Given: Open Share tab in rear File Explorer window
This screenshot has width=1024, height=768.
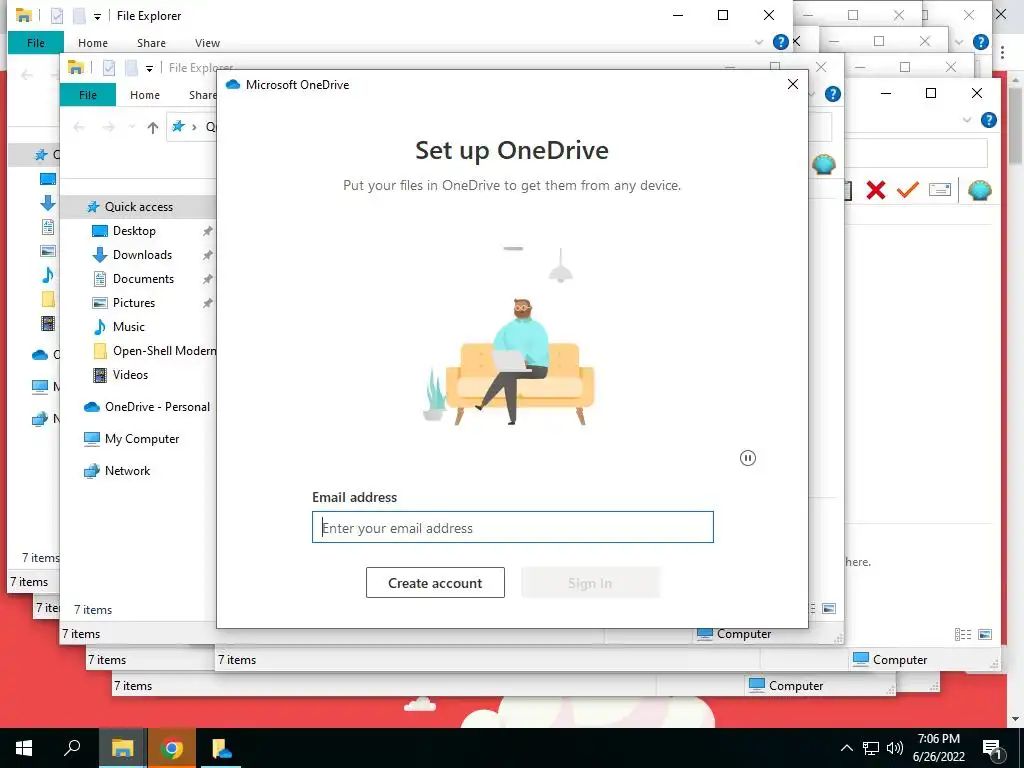Looking at the screenshot, I should pos(151,42).
